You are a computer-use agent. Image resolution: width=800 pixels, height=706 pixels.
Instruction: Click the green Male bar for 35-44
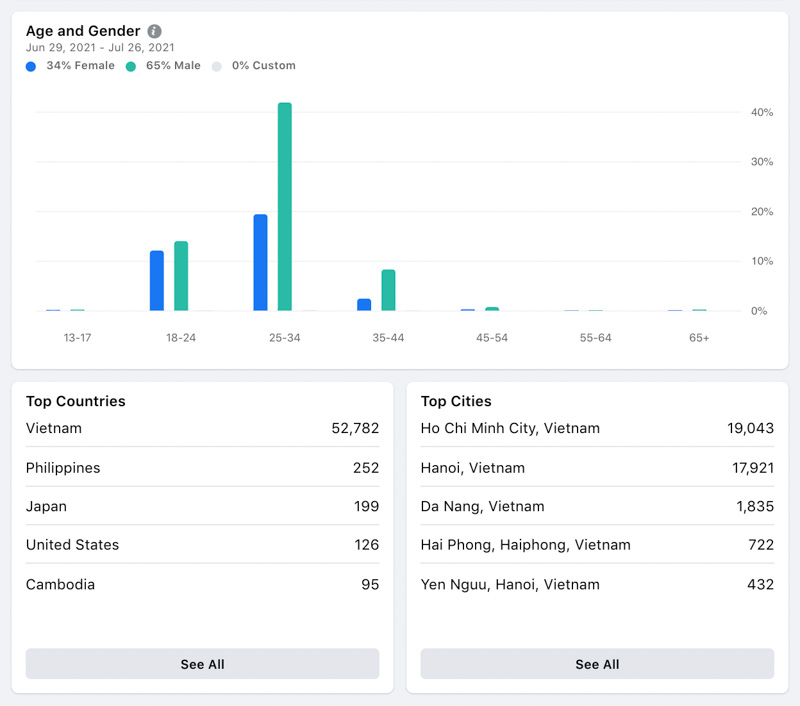click(x=388, y=290)
